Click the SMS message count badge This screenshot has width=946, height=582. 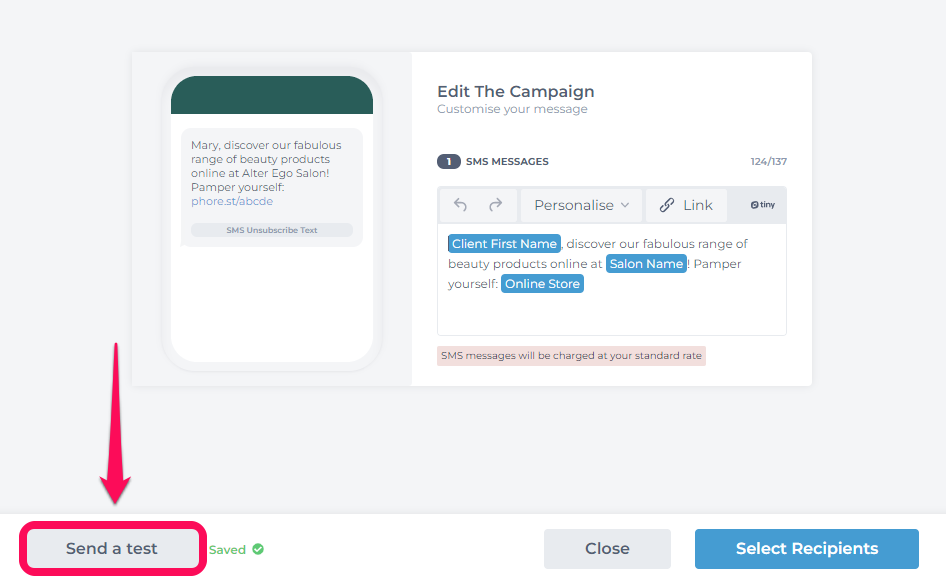[x=448, y=162]
